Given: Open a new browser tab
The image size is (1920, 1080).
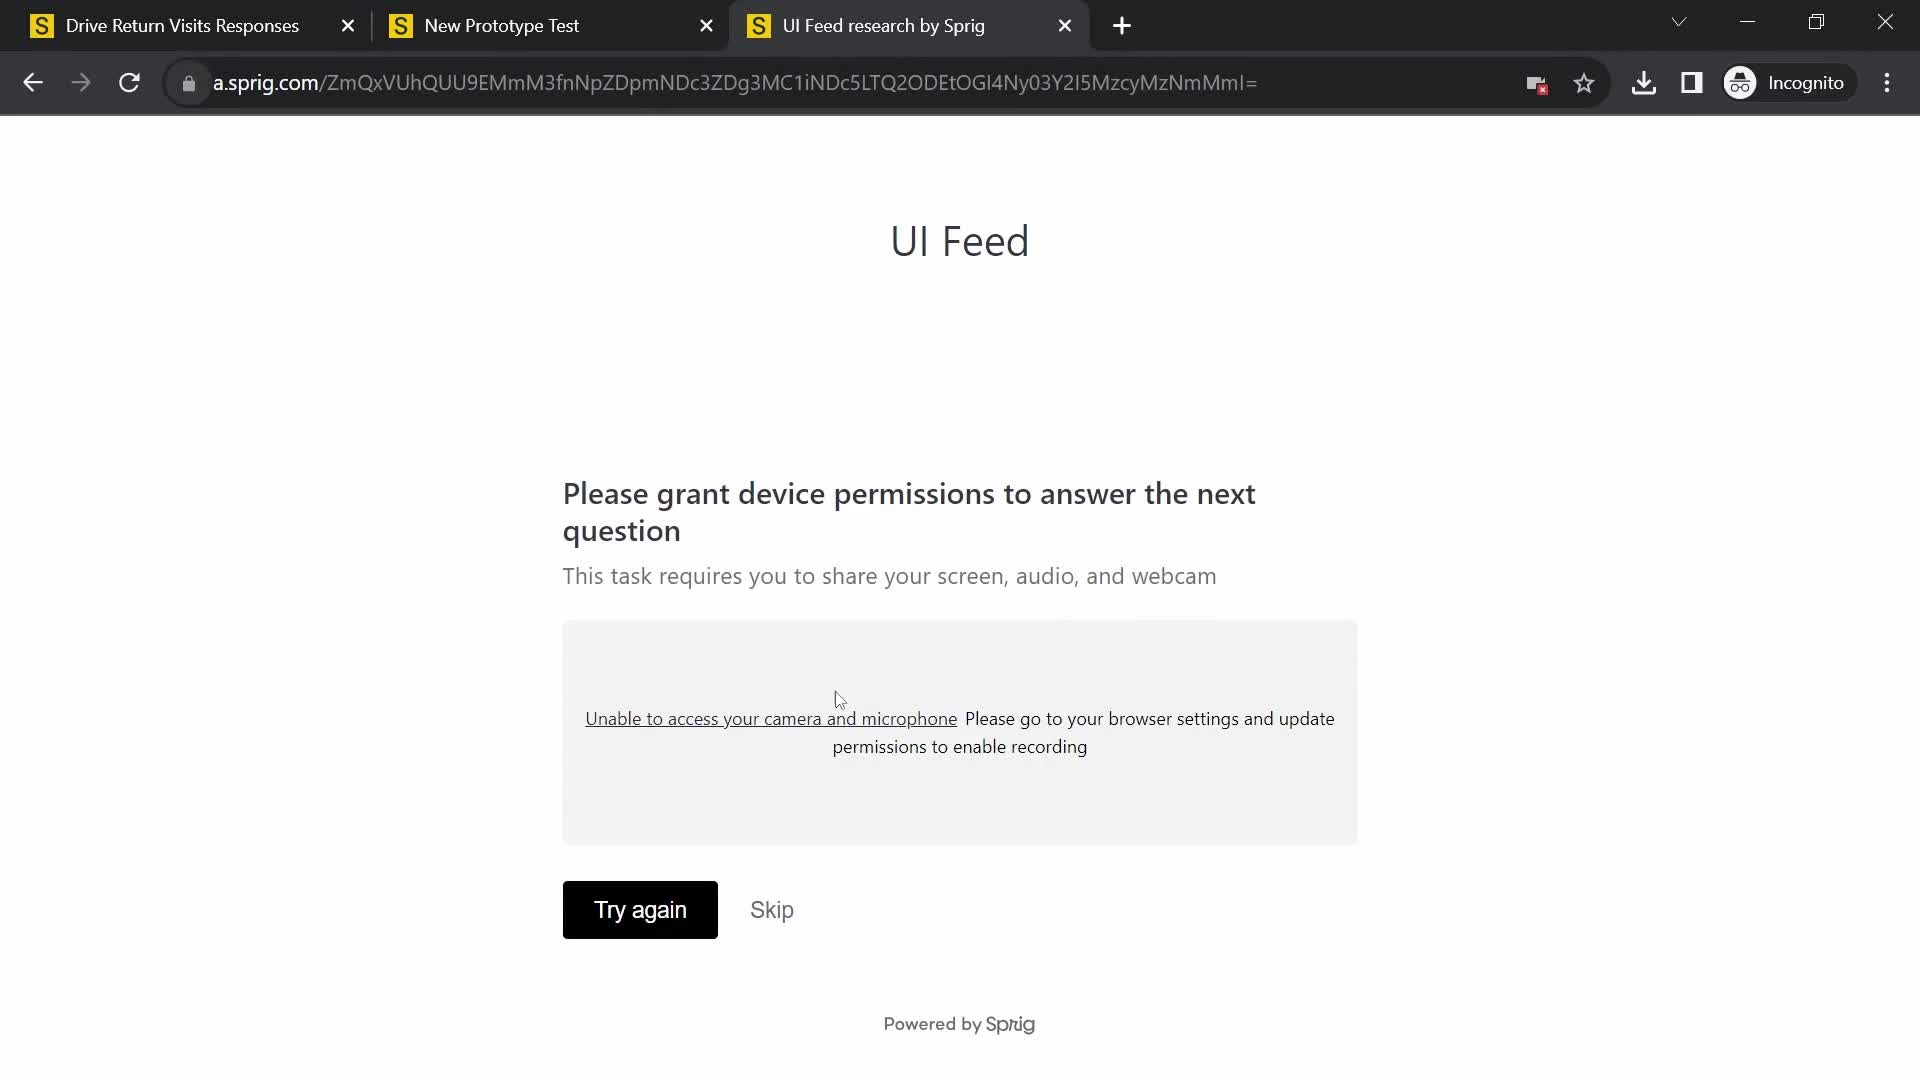Looking at the screenshot, I should [x=1120, y=26].
